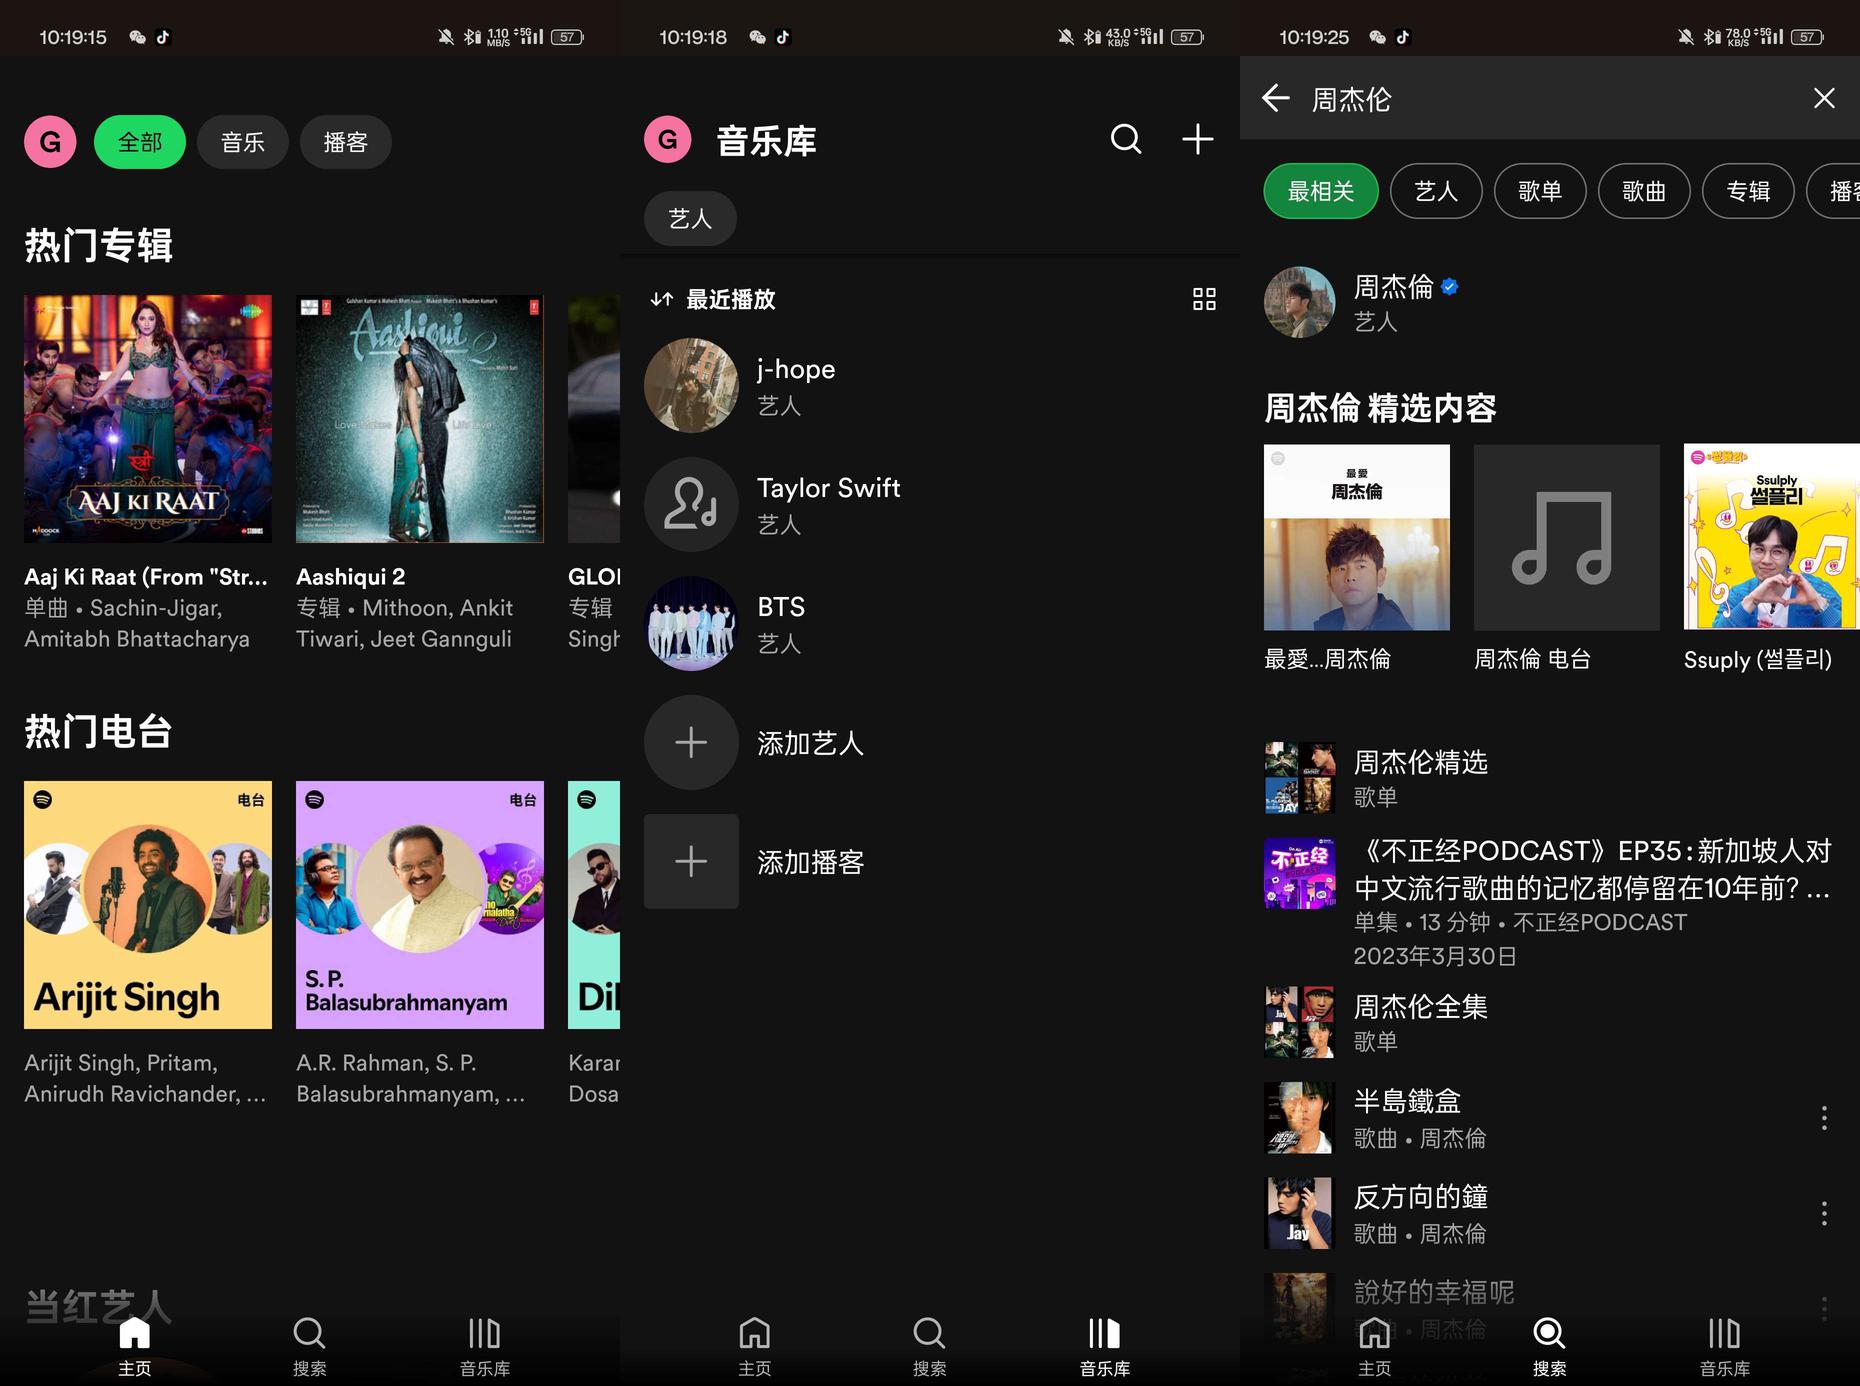Select the 歌单 search filter chip

(1540, 191)
